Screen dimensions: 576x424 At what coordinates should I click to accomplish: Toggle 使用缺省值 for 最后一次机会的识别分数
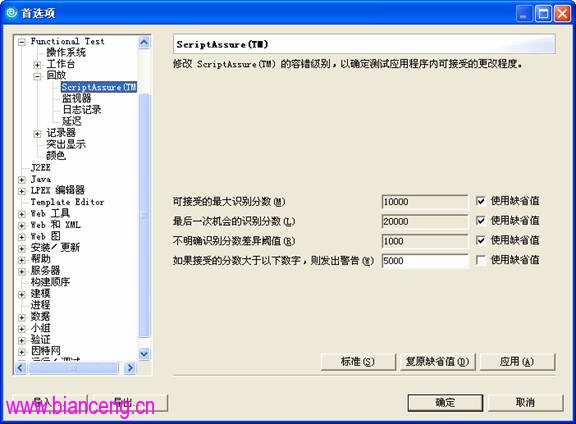480,220
